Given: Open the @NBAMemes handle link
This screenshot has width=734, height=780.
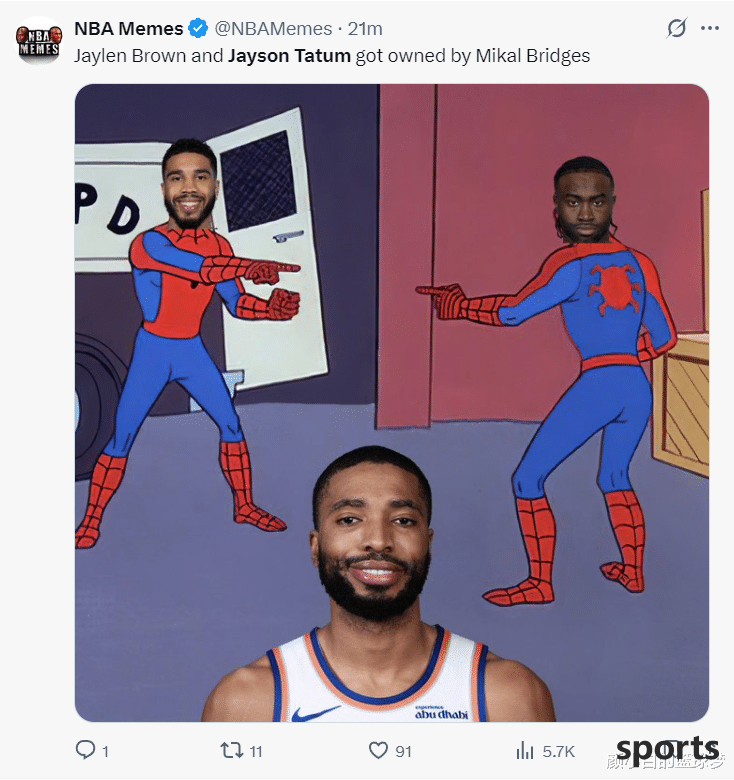Looking at the screenshot, I should (x=273, y=29).
